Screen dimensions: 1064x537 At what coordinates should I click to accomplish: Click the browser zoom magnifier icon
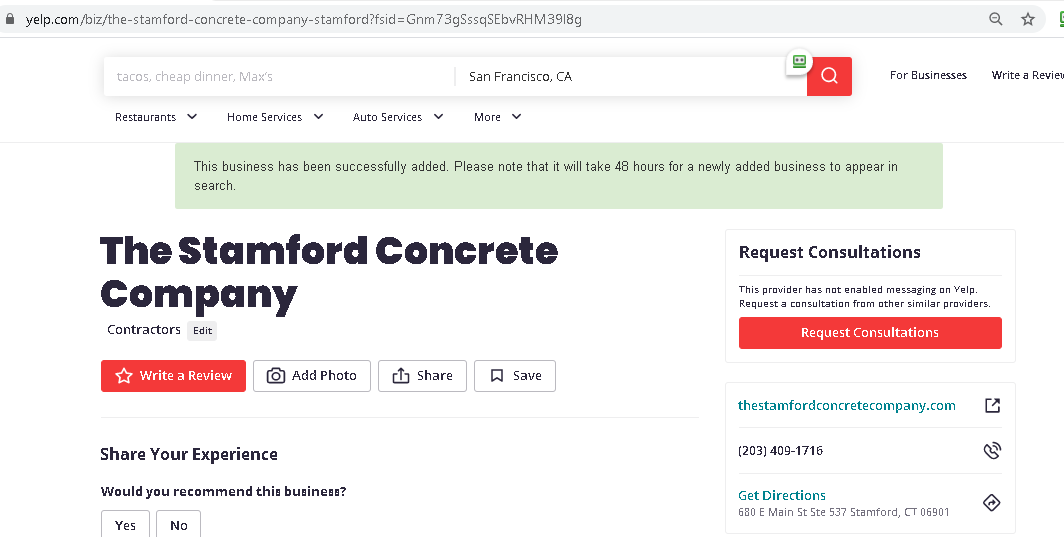click(995, 19)
